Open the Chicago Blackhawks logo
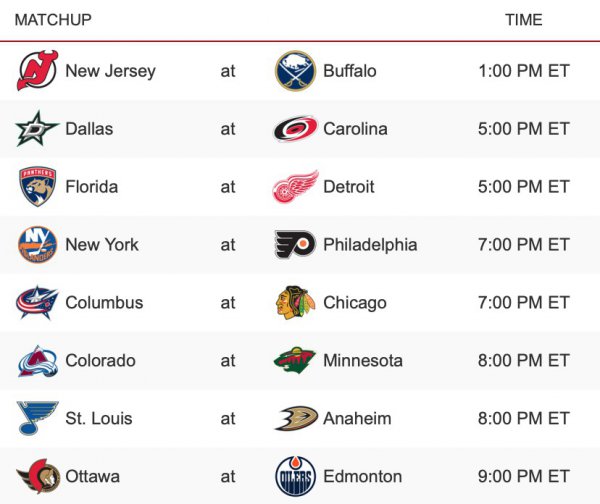This screenshot has width=600, height=504. point(296,303)
